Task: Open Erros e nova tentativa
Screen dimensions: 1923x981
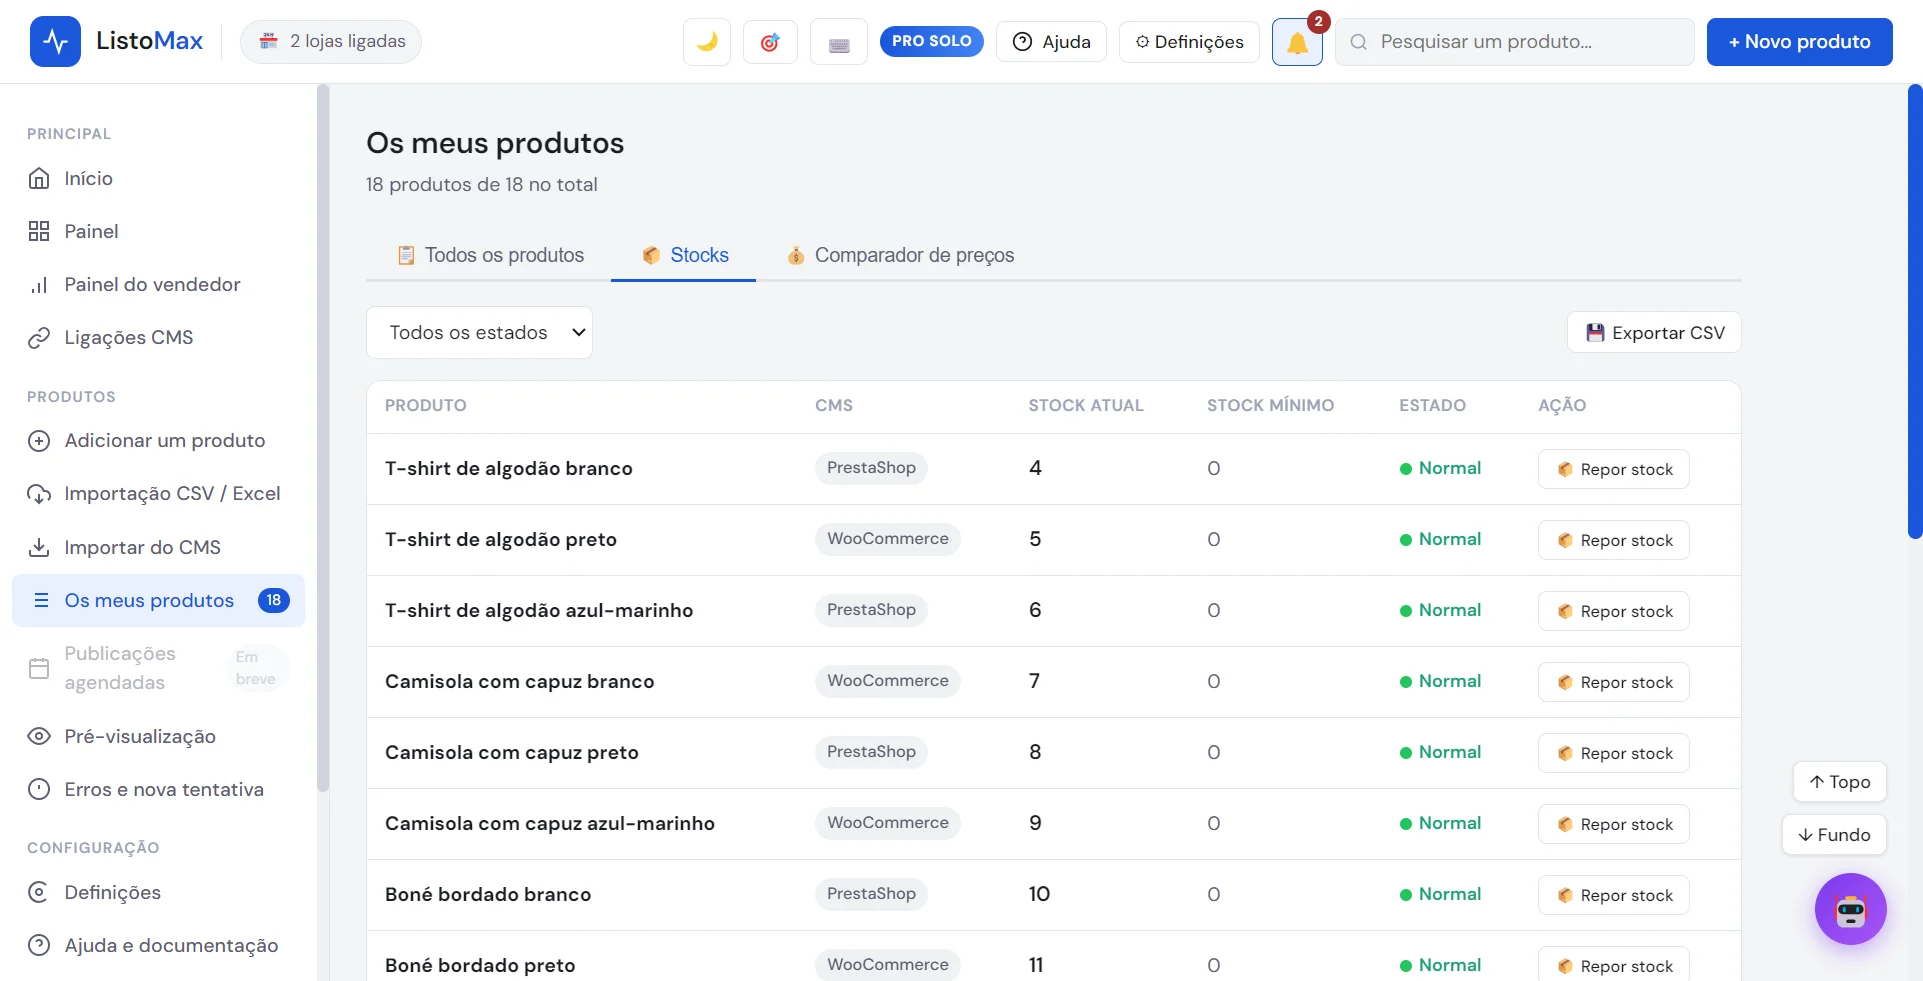Action: coord(160,789)
